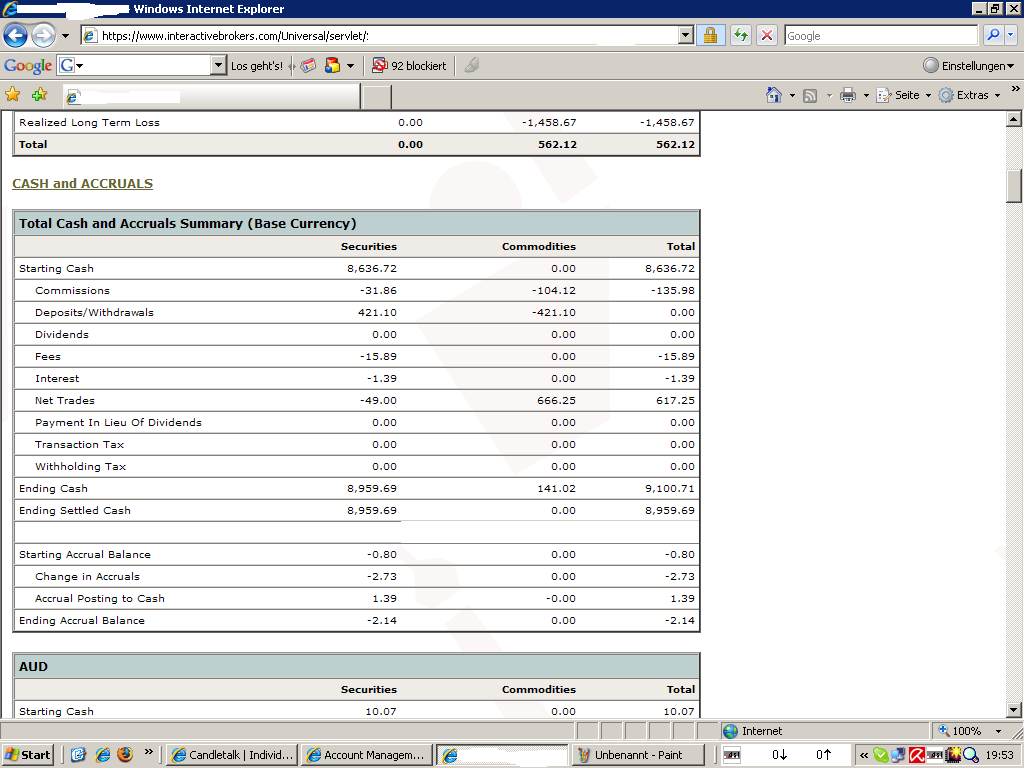
Task: Expand the address bar URL dropdown
Action: (685, 36)
